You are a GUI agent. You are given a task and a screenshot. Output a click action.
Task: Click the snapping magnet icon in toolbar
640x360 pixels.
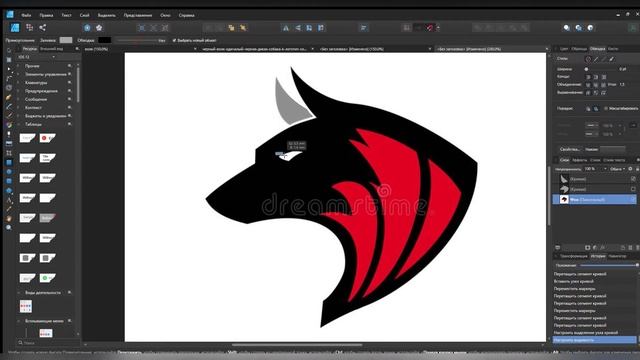tap(429, 28)
